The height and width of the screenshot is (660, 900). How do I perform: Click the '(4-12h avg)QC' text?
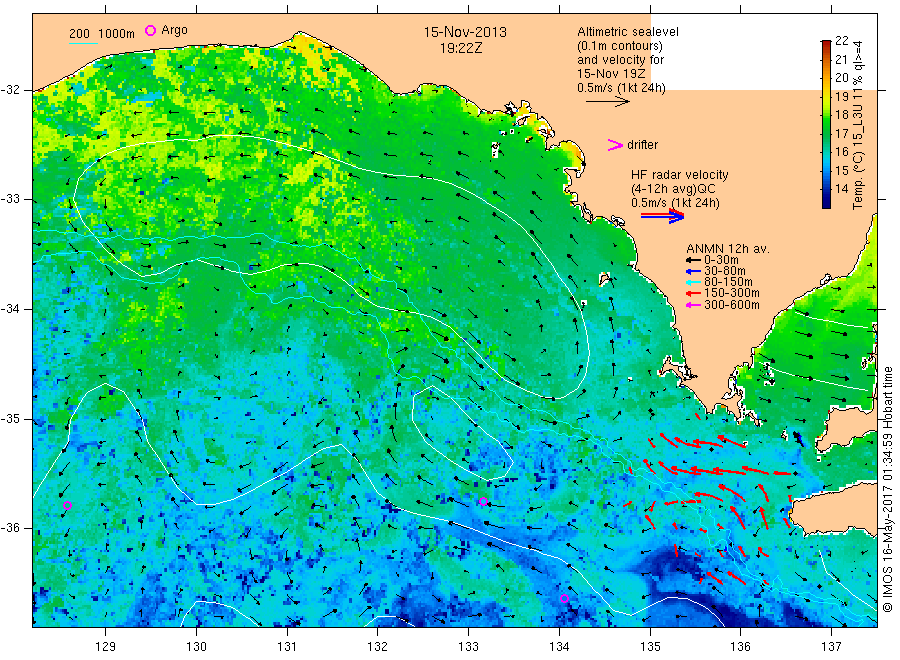pos(673,189)
